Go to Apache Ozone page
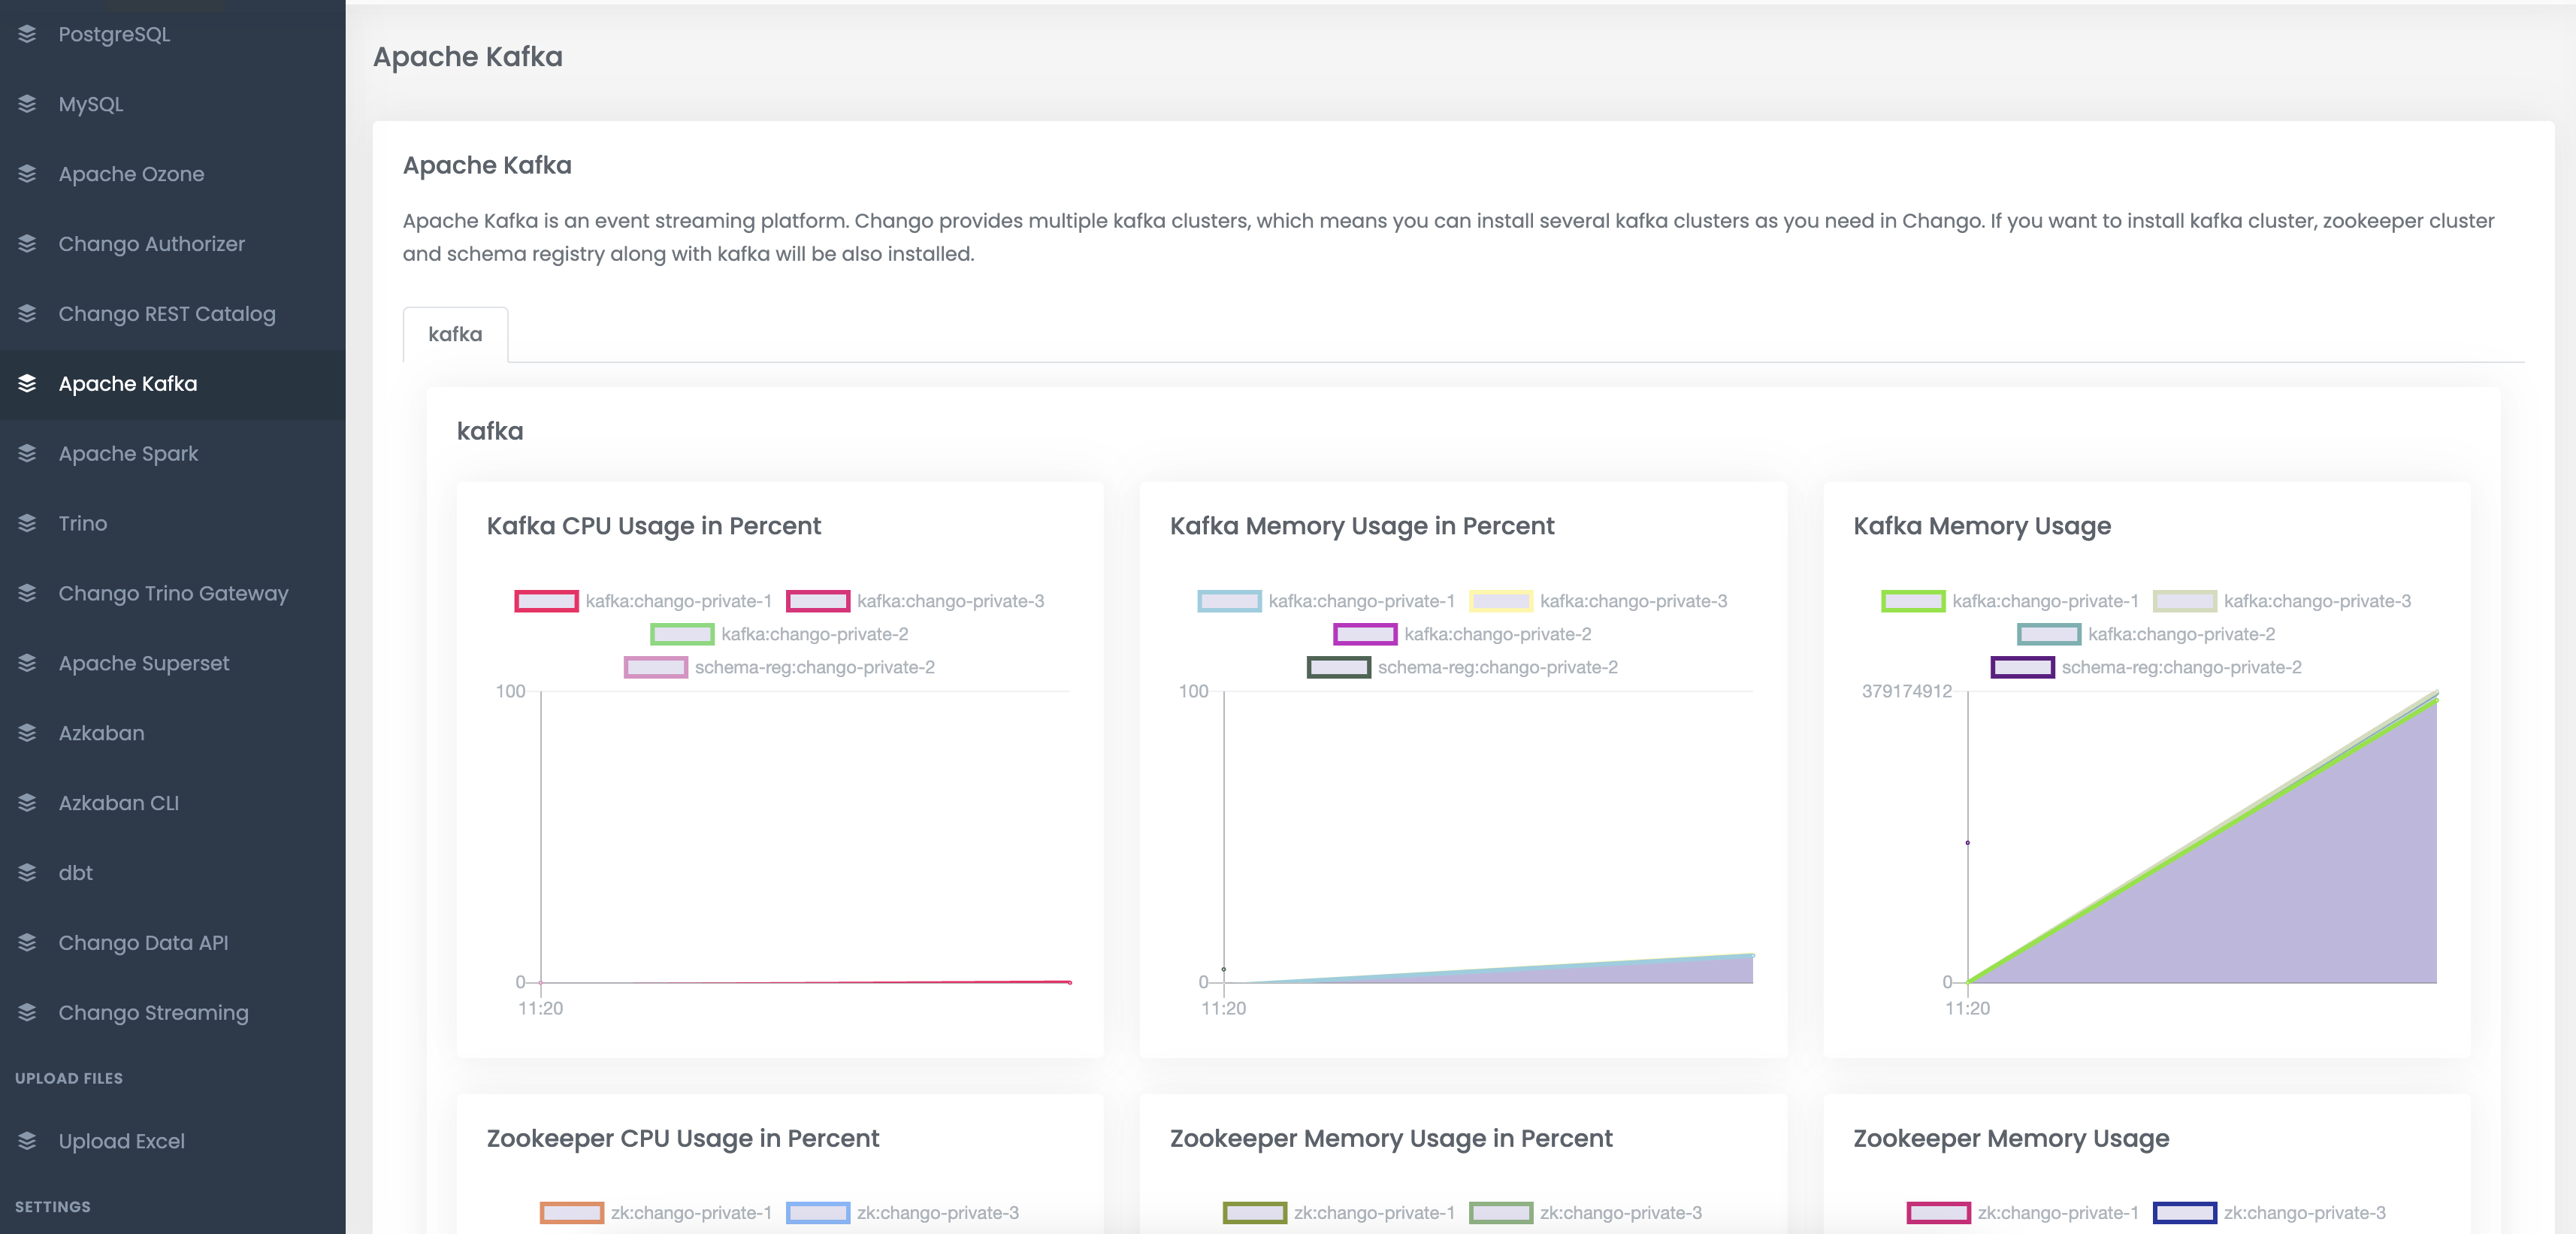Viewport: 2576px width, 1234px height. click(x=172, y=174)
